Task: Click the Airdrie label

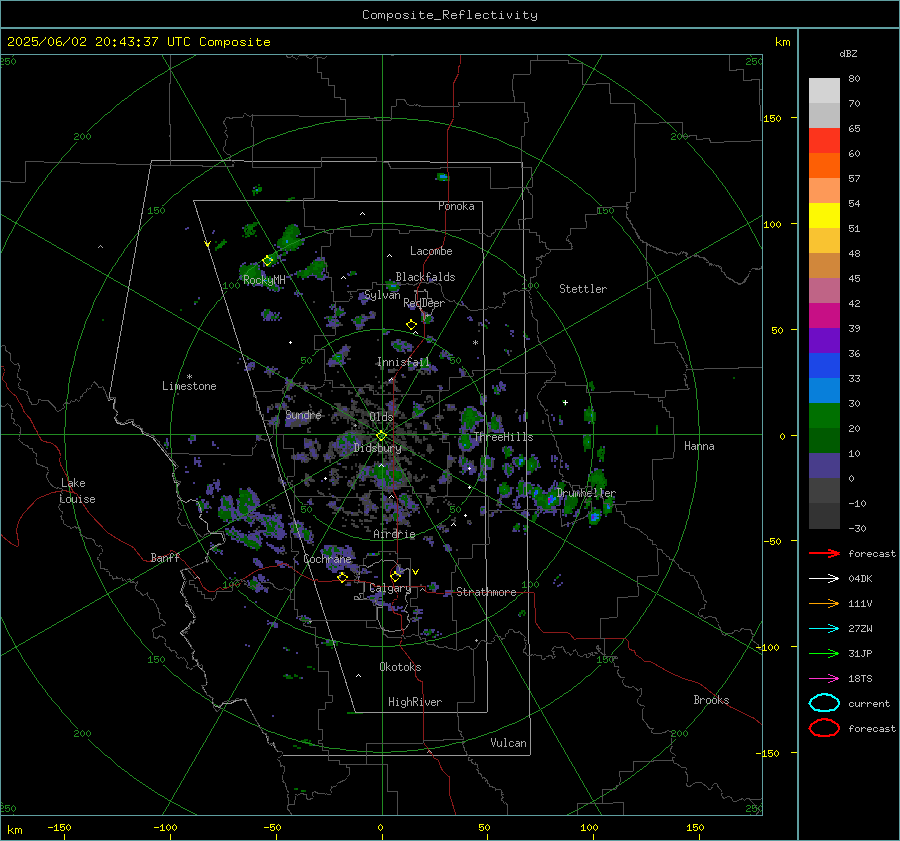Action: click(x=394, y=534)
